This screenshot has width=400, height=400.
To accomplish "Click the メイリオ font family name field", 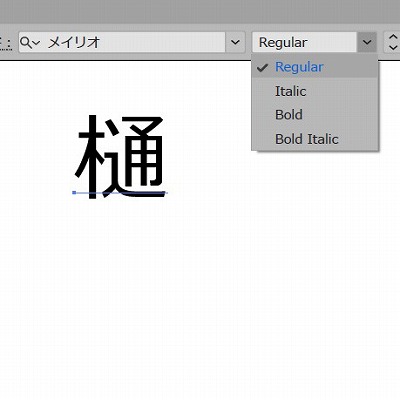I will click(x=122, y=42).
